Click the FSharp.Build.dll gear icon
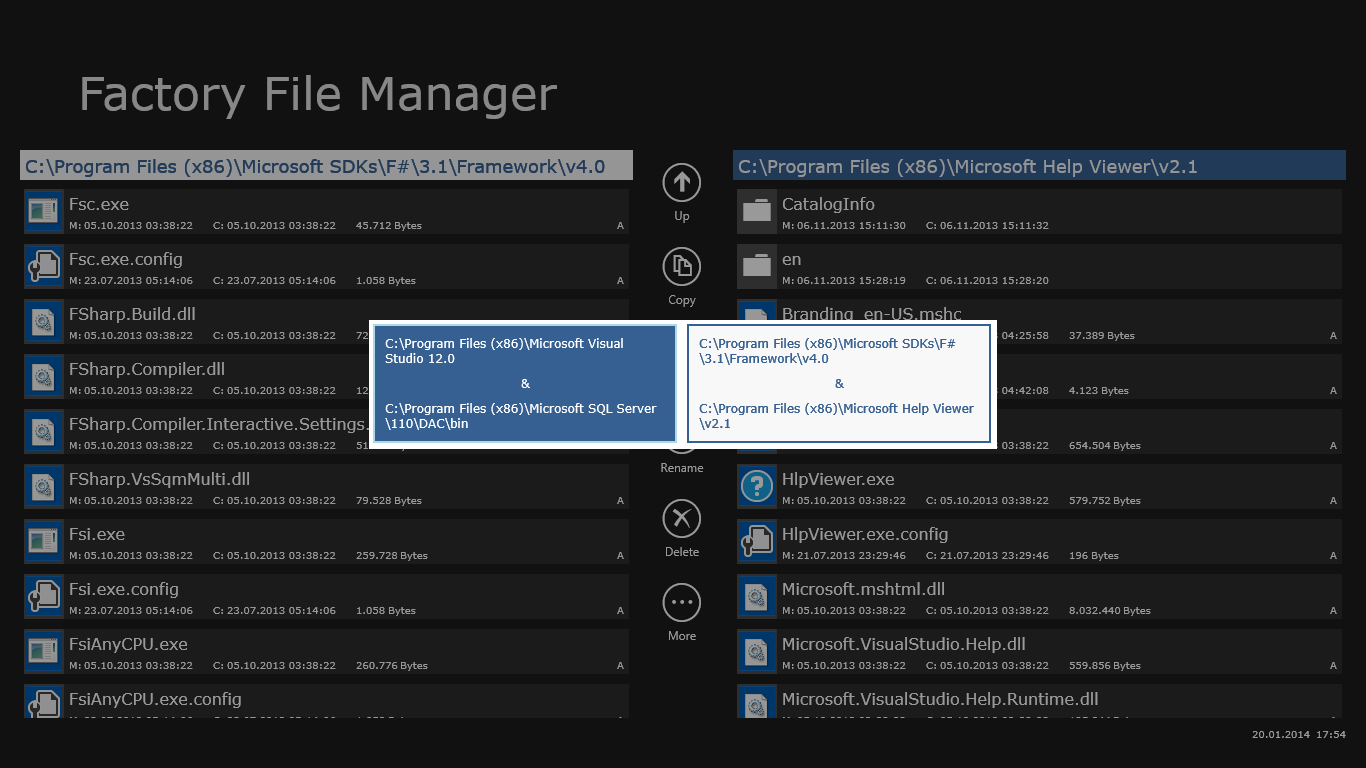This screenshot has width=1366, height=768. 43,321
